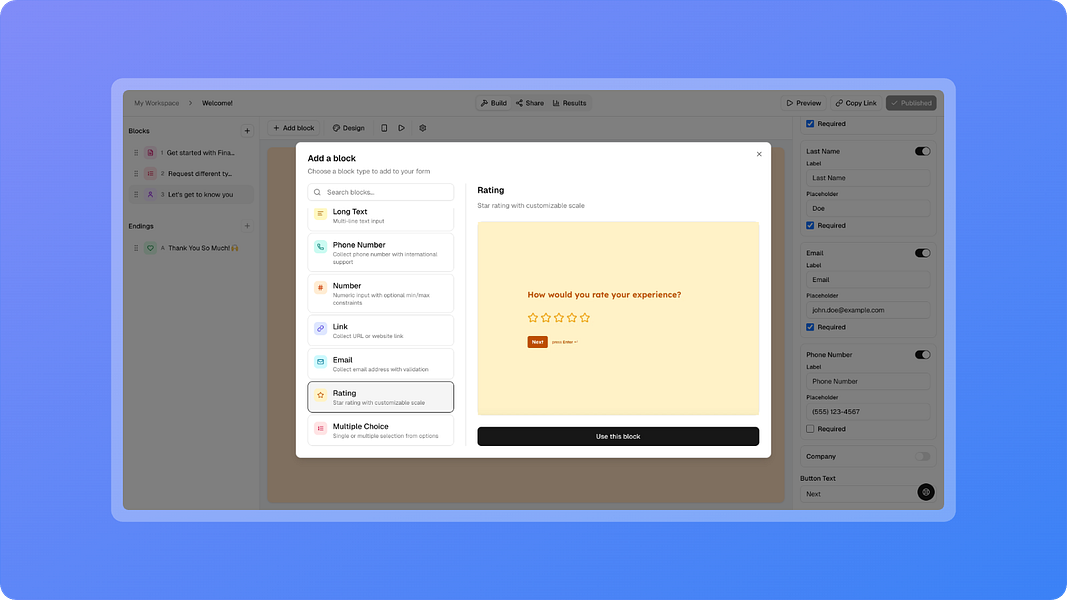Click the Multiple Choice block icon

click(321, 429)
